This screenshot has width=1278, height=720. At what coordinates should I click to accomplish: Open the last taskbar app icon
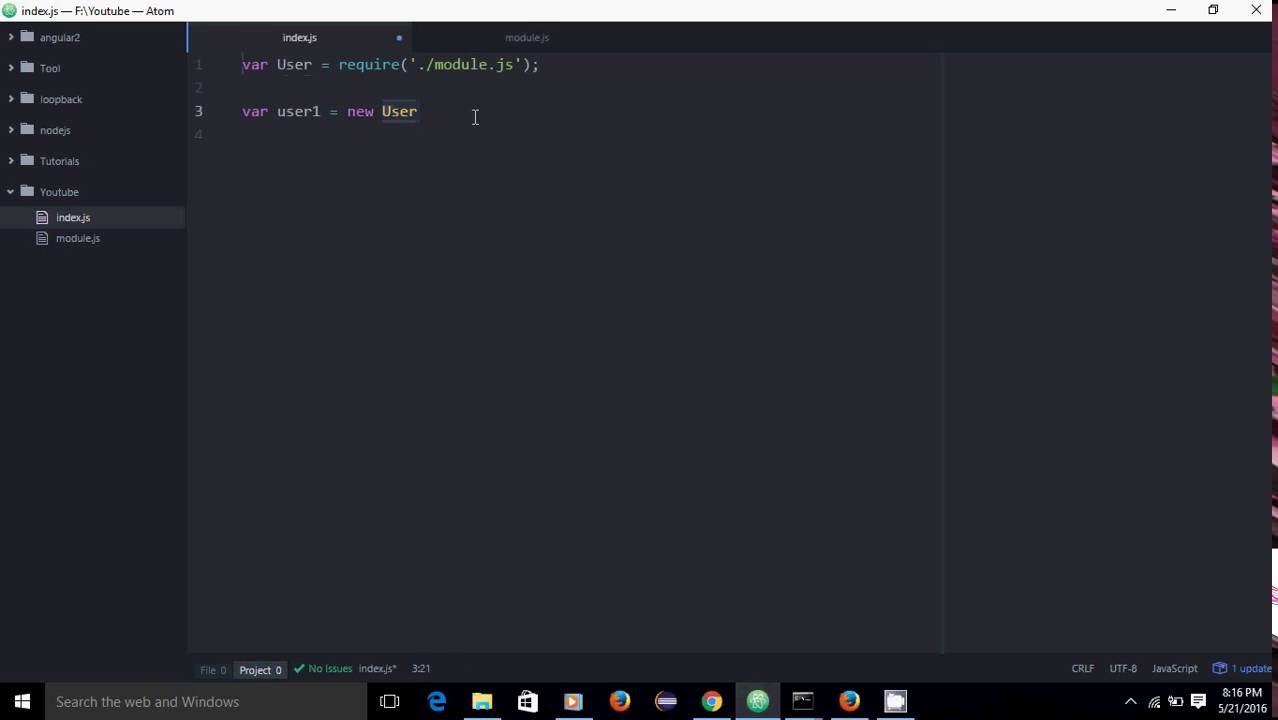click(x=895, y=702)
